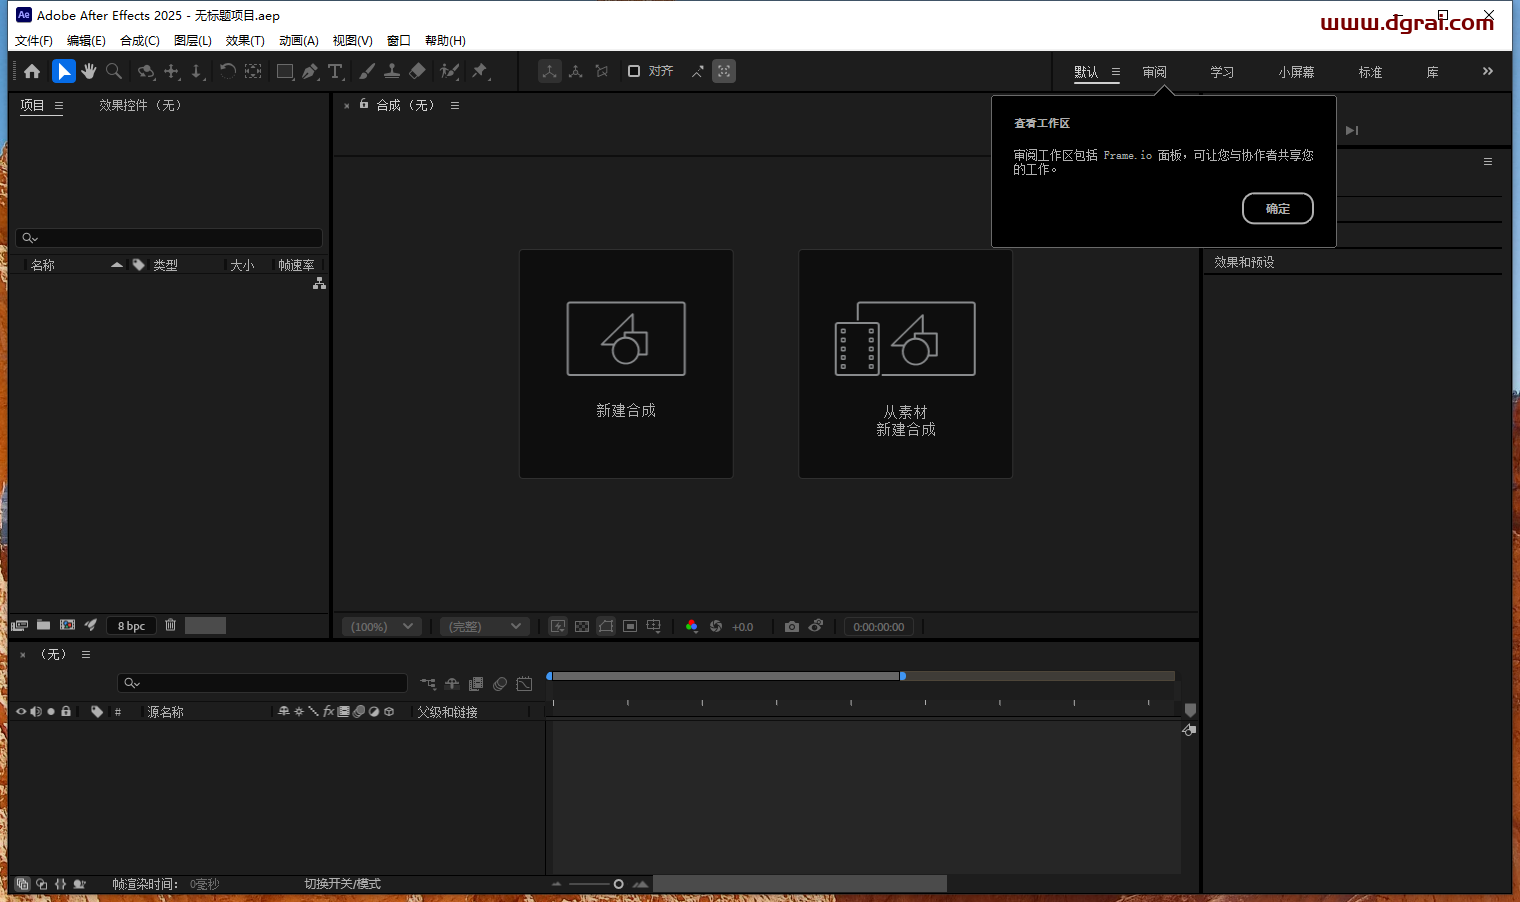Image resolution: width=1520 pixels, height=902 pixels.
Task: Select the Roto Brush tool
Action: click(449, 71)
